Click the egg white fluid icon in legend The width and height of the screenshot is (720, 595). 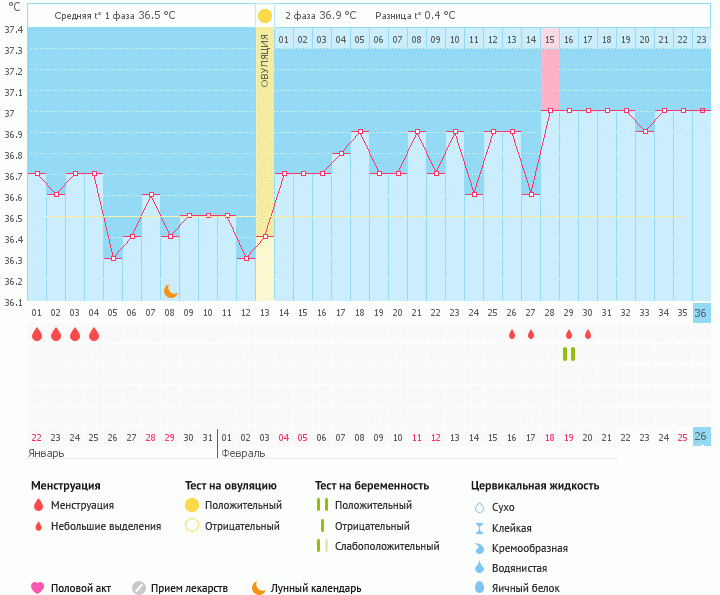point(479,588)
